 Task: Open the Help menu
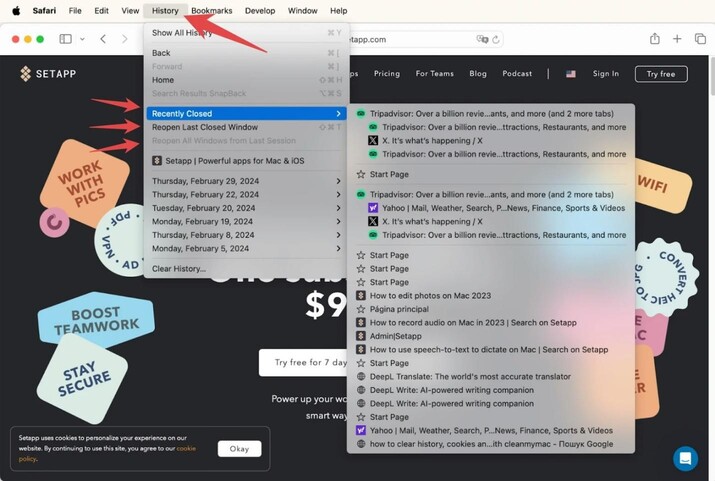coord(338,10)
